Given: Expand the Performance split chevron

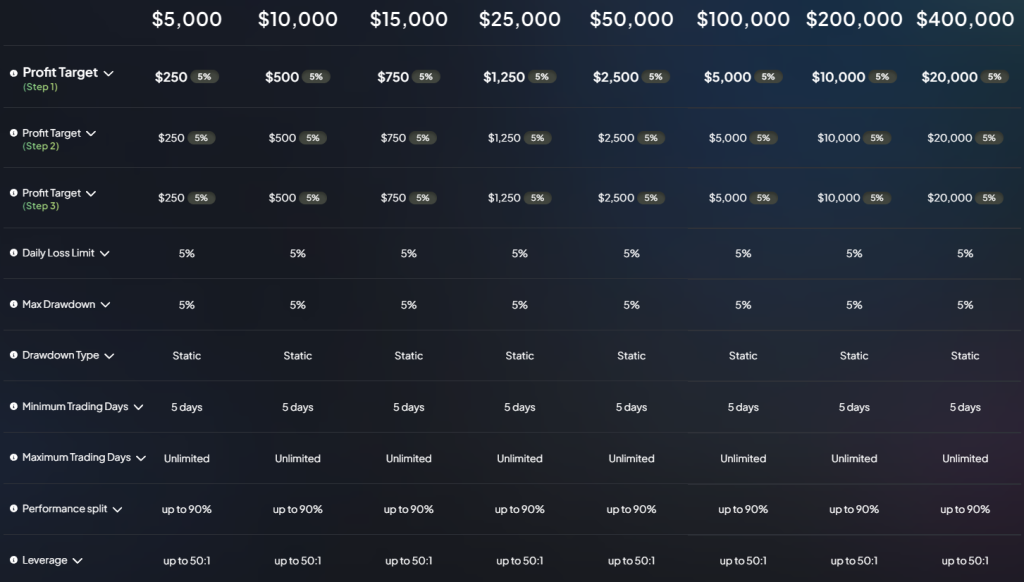Looking at the screenshot, I should pyautogui.click(x=118, y=509).
